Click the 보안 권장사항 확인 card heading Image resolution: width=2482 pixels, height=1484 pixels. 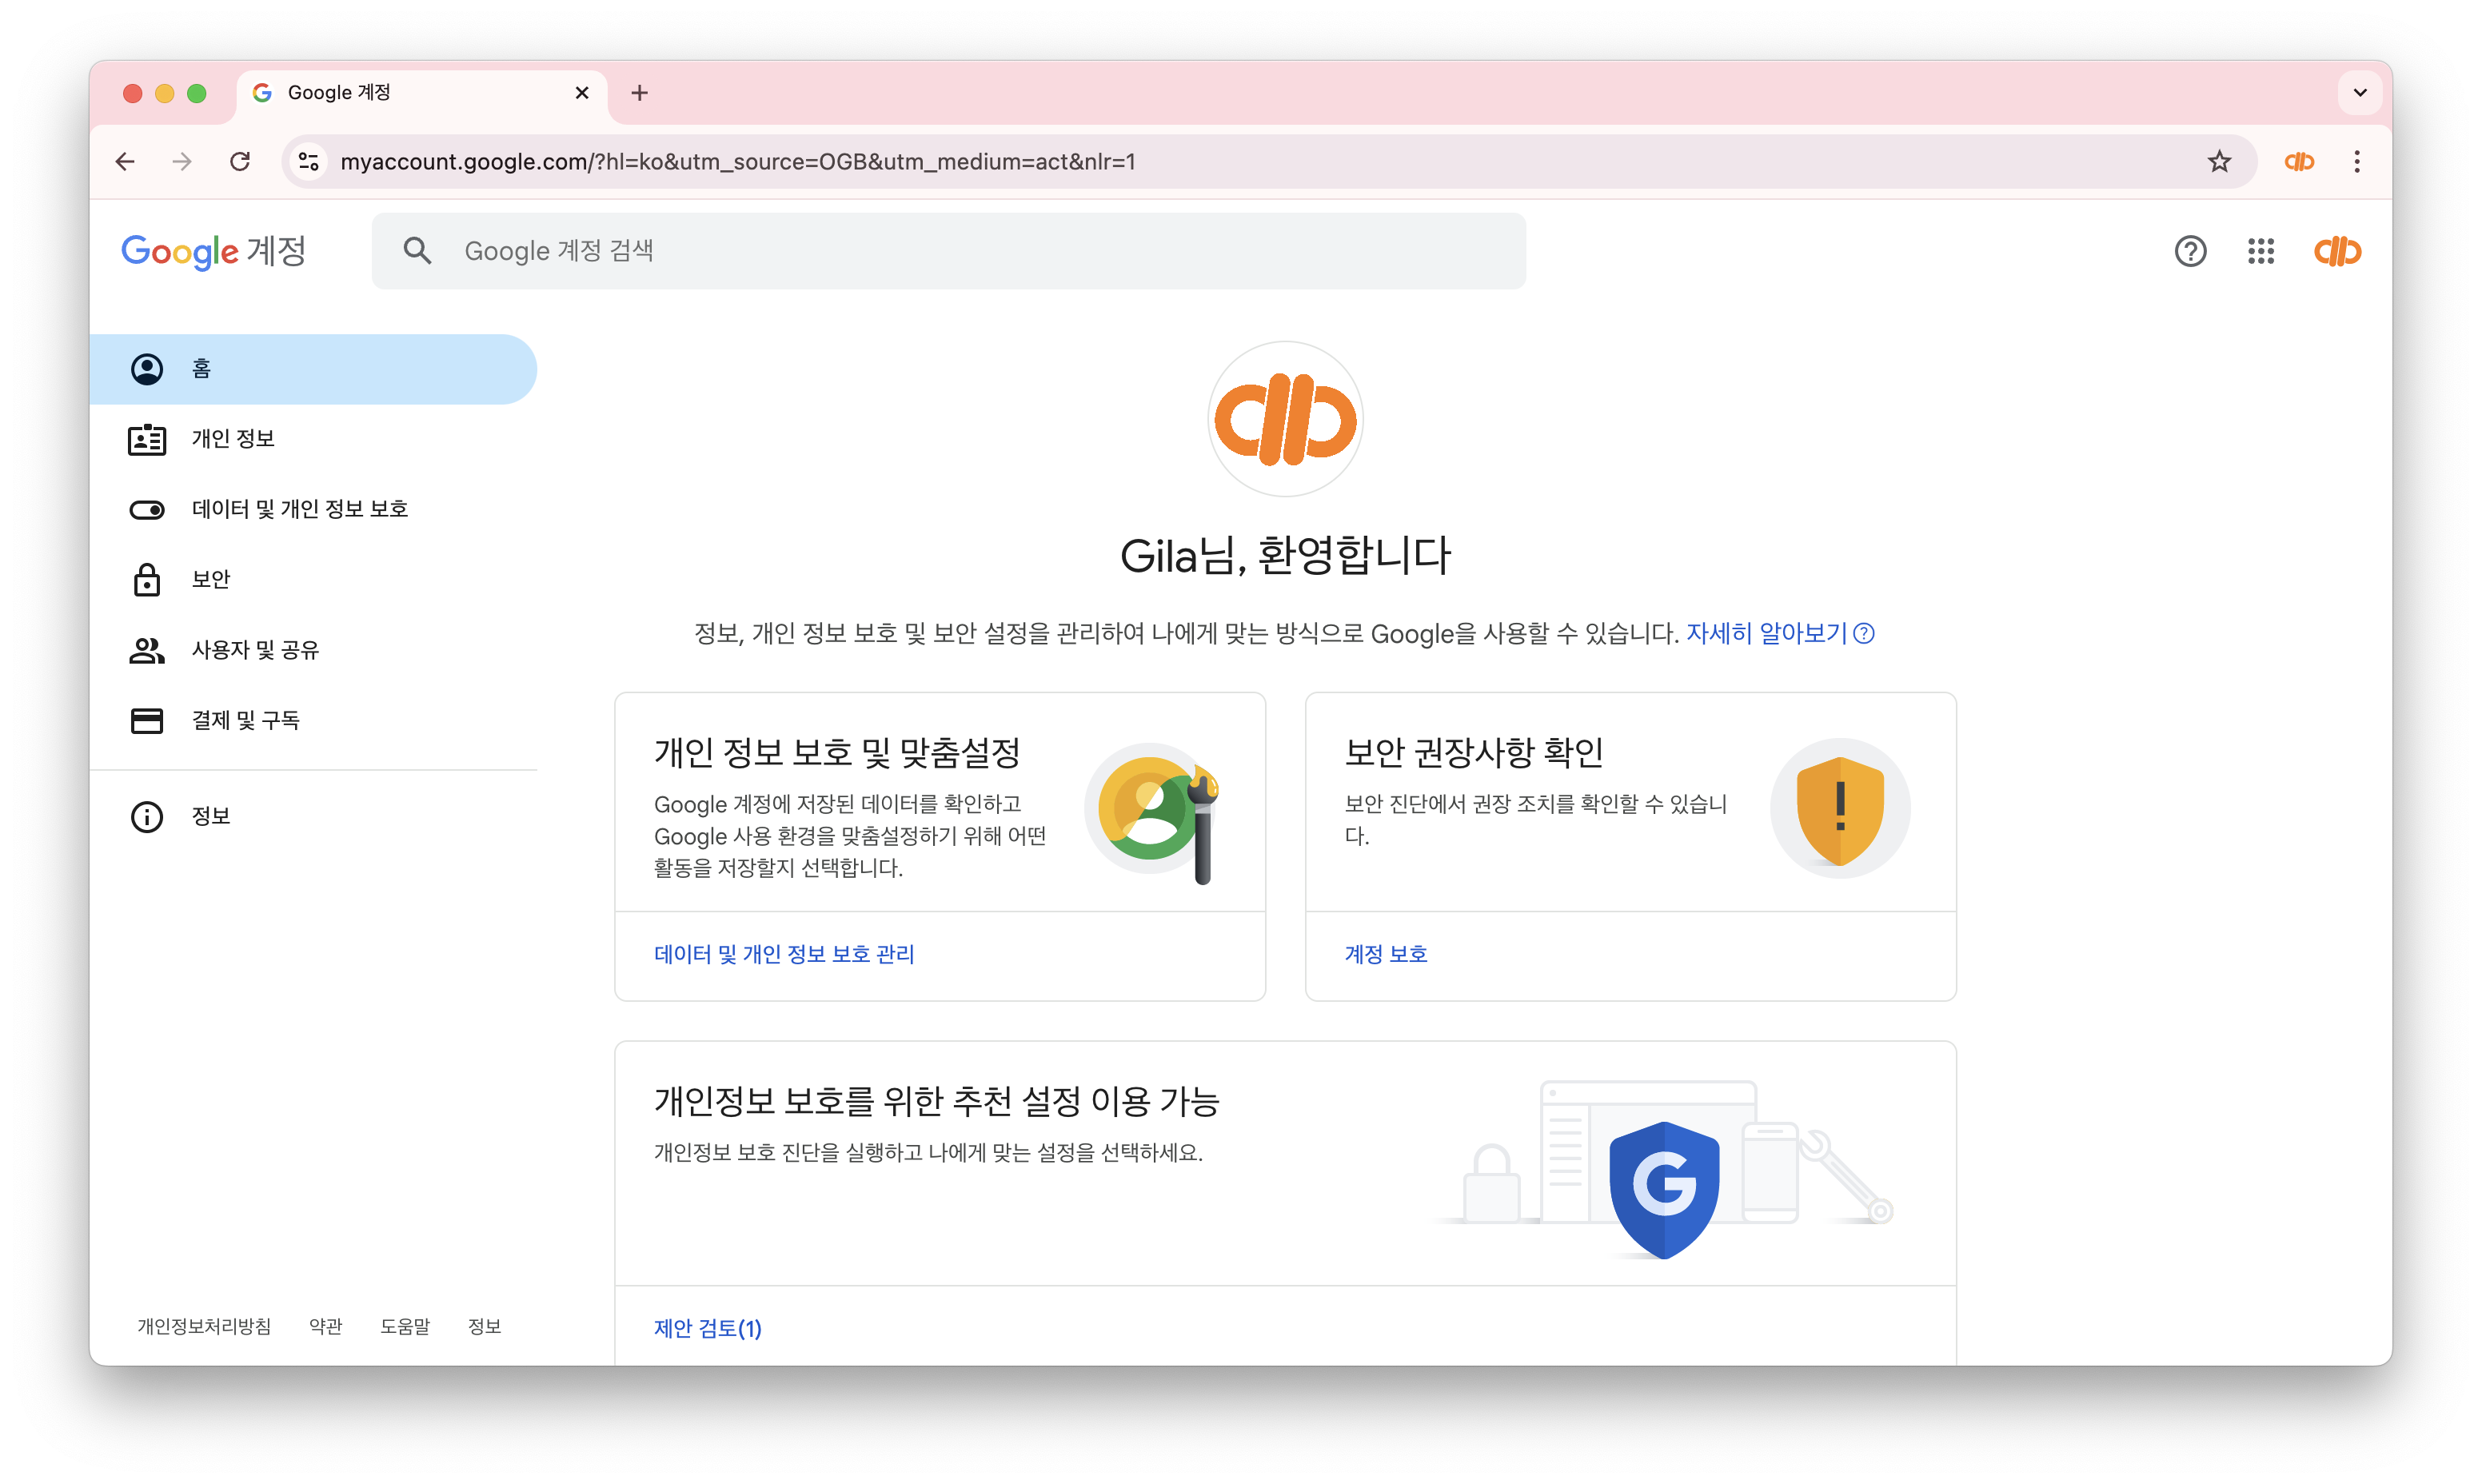coord(1474,752)
